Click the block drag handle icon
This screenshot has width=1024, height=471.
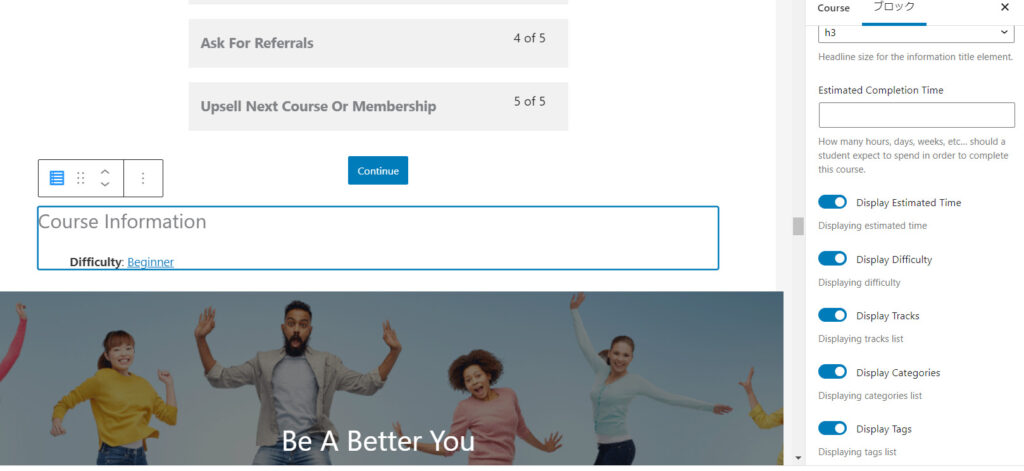(x=80, y=178)
